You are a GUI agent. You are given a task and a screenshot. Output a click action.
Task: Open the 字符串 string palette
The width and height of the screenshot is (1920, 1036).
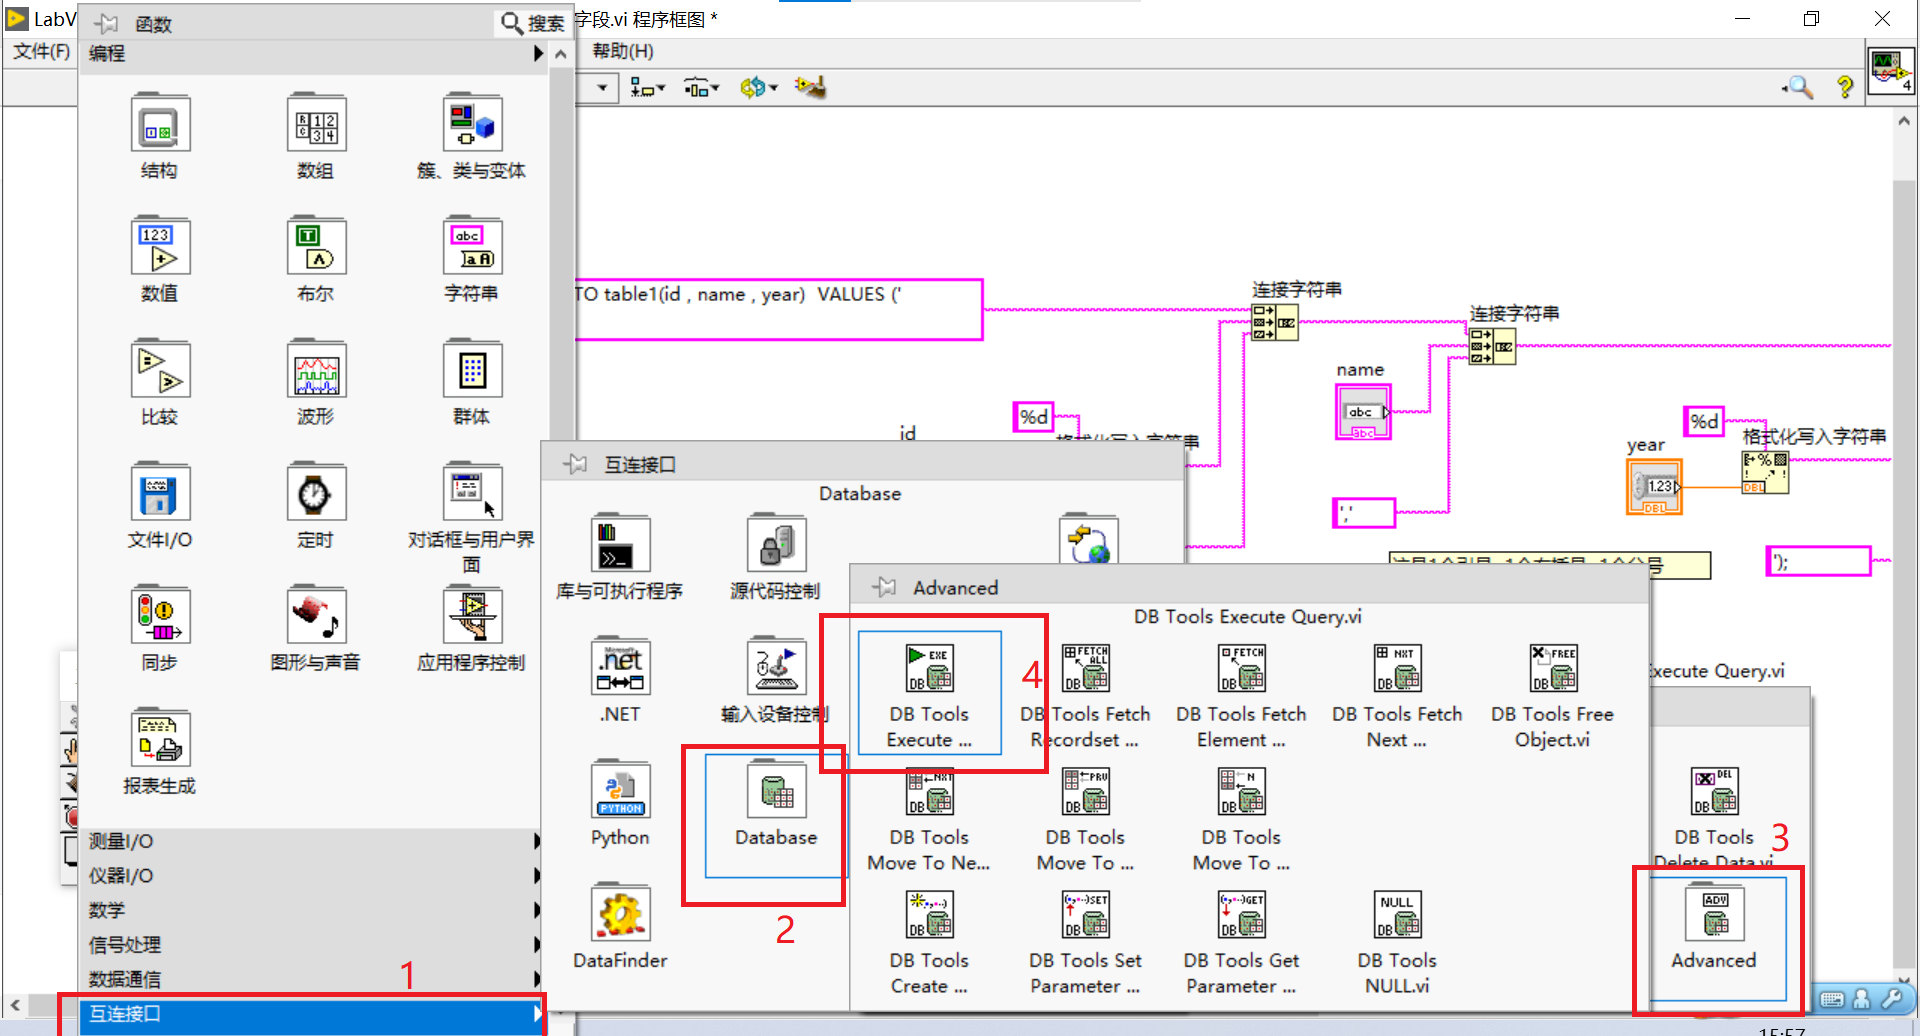point(471,246)
